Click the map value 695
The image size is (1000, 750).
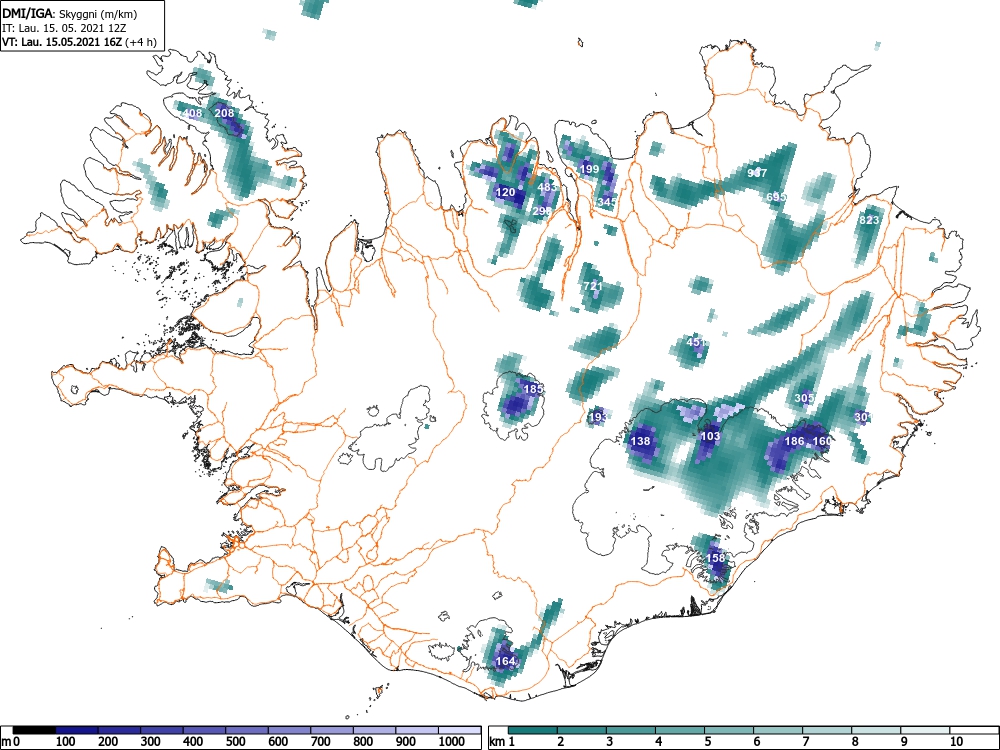[776, 197]
